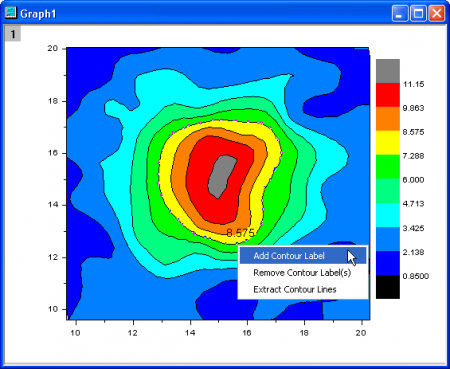Click the red swatch in color legend
This screenshot has width=450, height=369.
388,95
